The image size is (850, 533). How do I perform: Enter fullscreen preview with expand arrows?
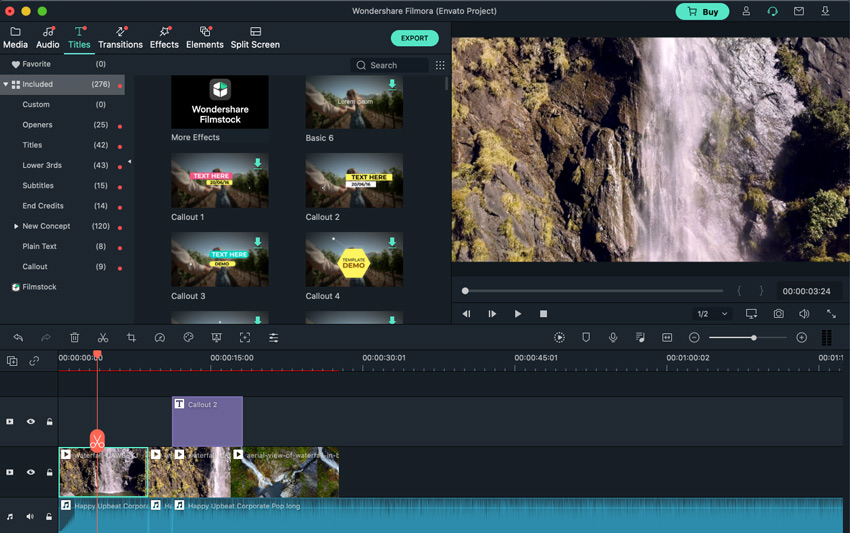tap(831, 314)
